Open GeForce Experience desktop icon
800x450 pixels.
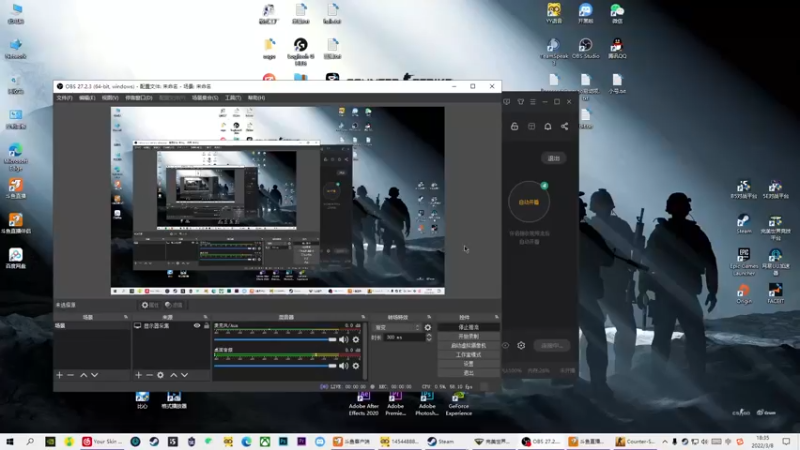458,404
